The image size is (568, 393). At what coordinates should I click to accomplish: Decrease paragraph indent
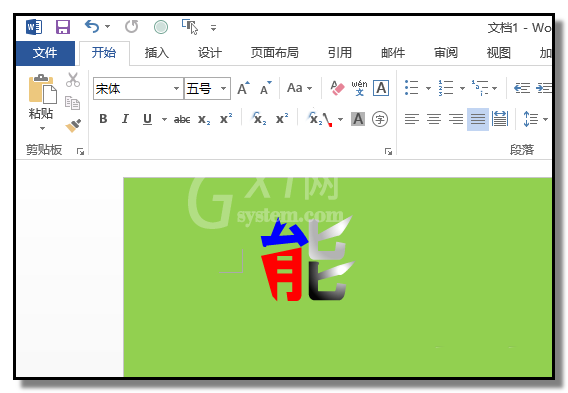point(522,88)
